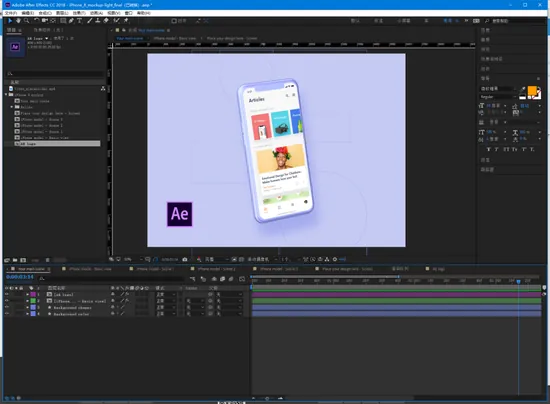Select the Brush tool
Viewport: 550px width, 404px height.
coord(89,21)
